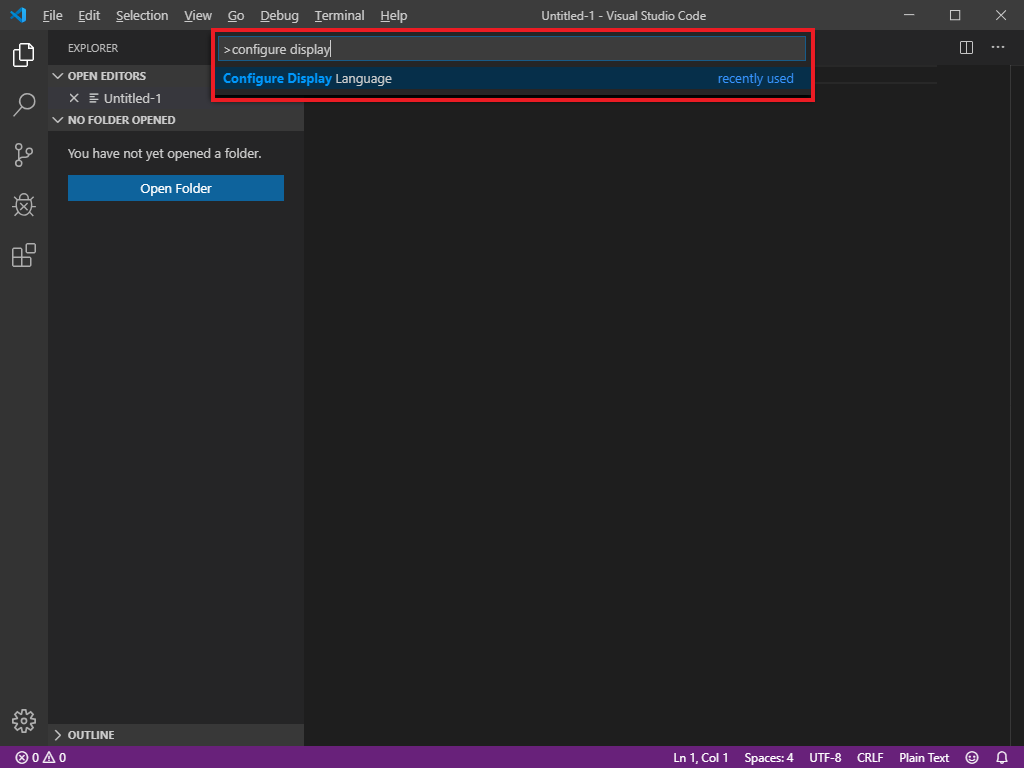
Task: Open the View menu
Action: (x=197, y=15)
